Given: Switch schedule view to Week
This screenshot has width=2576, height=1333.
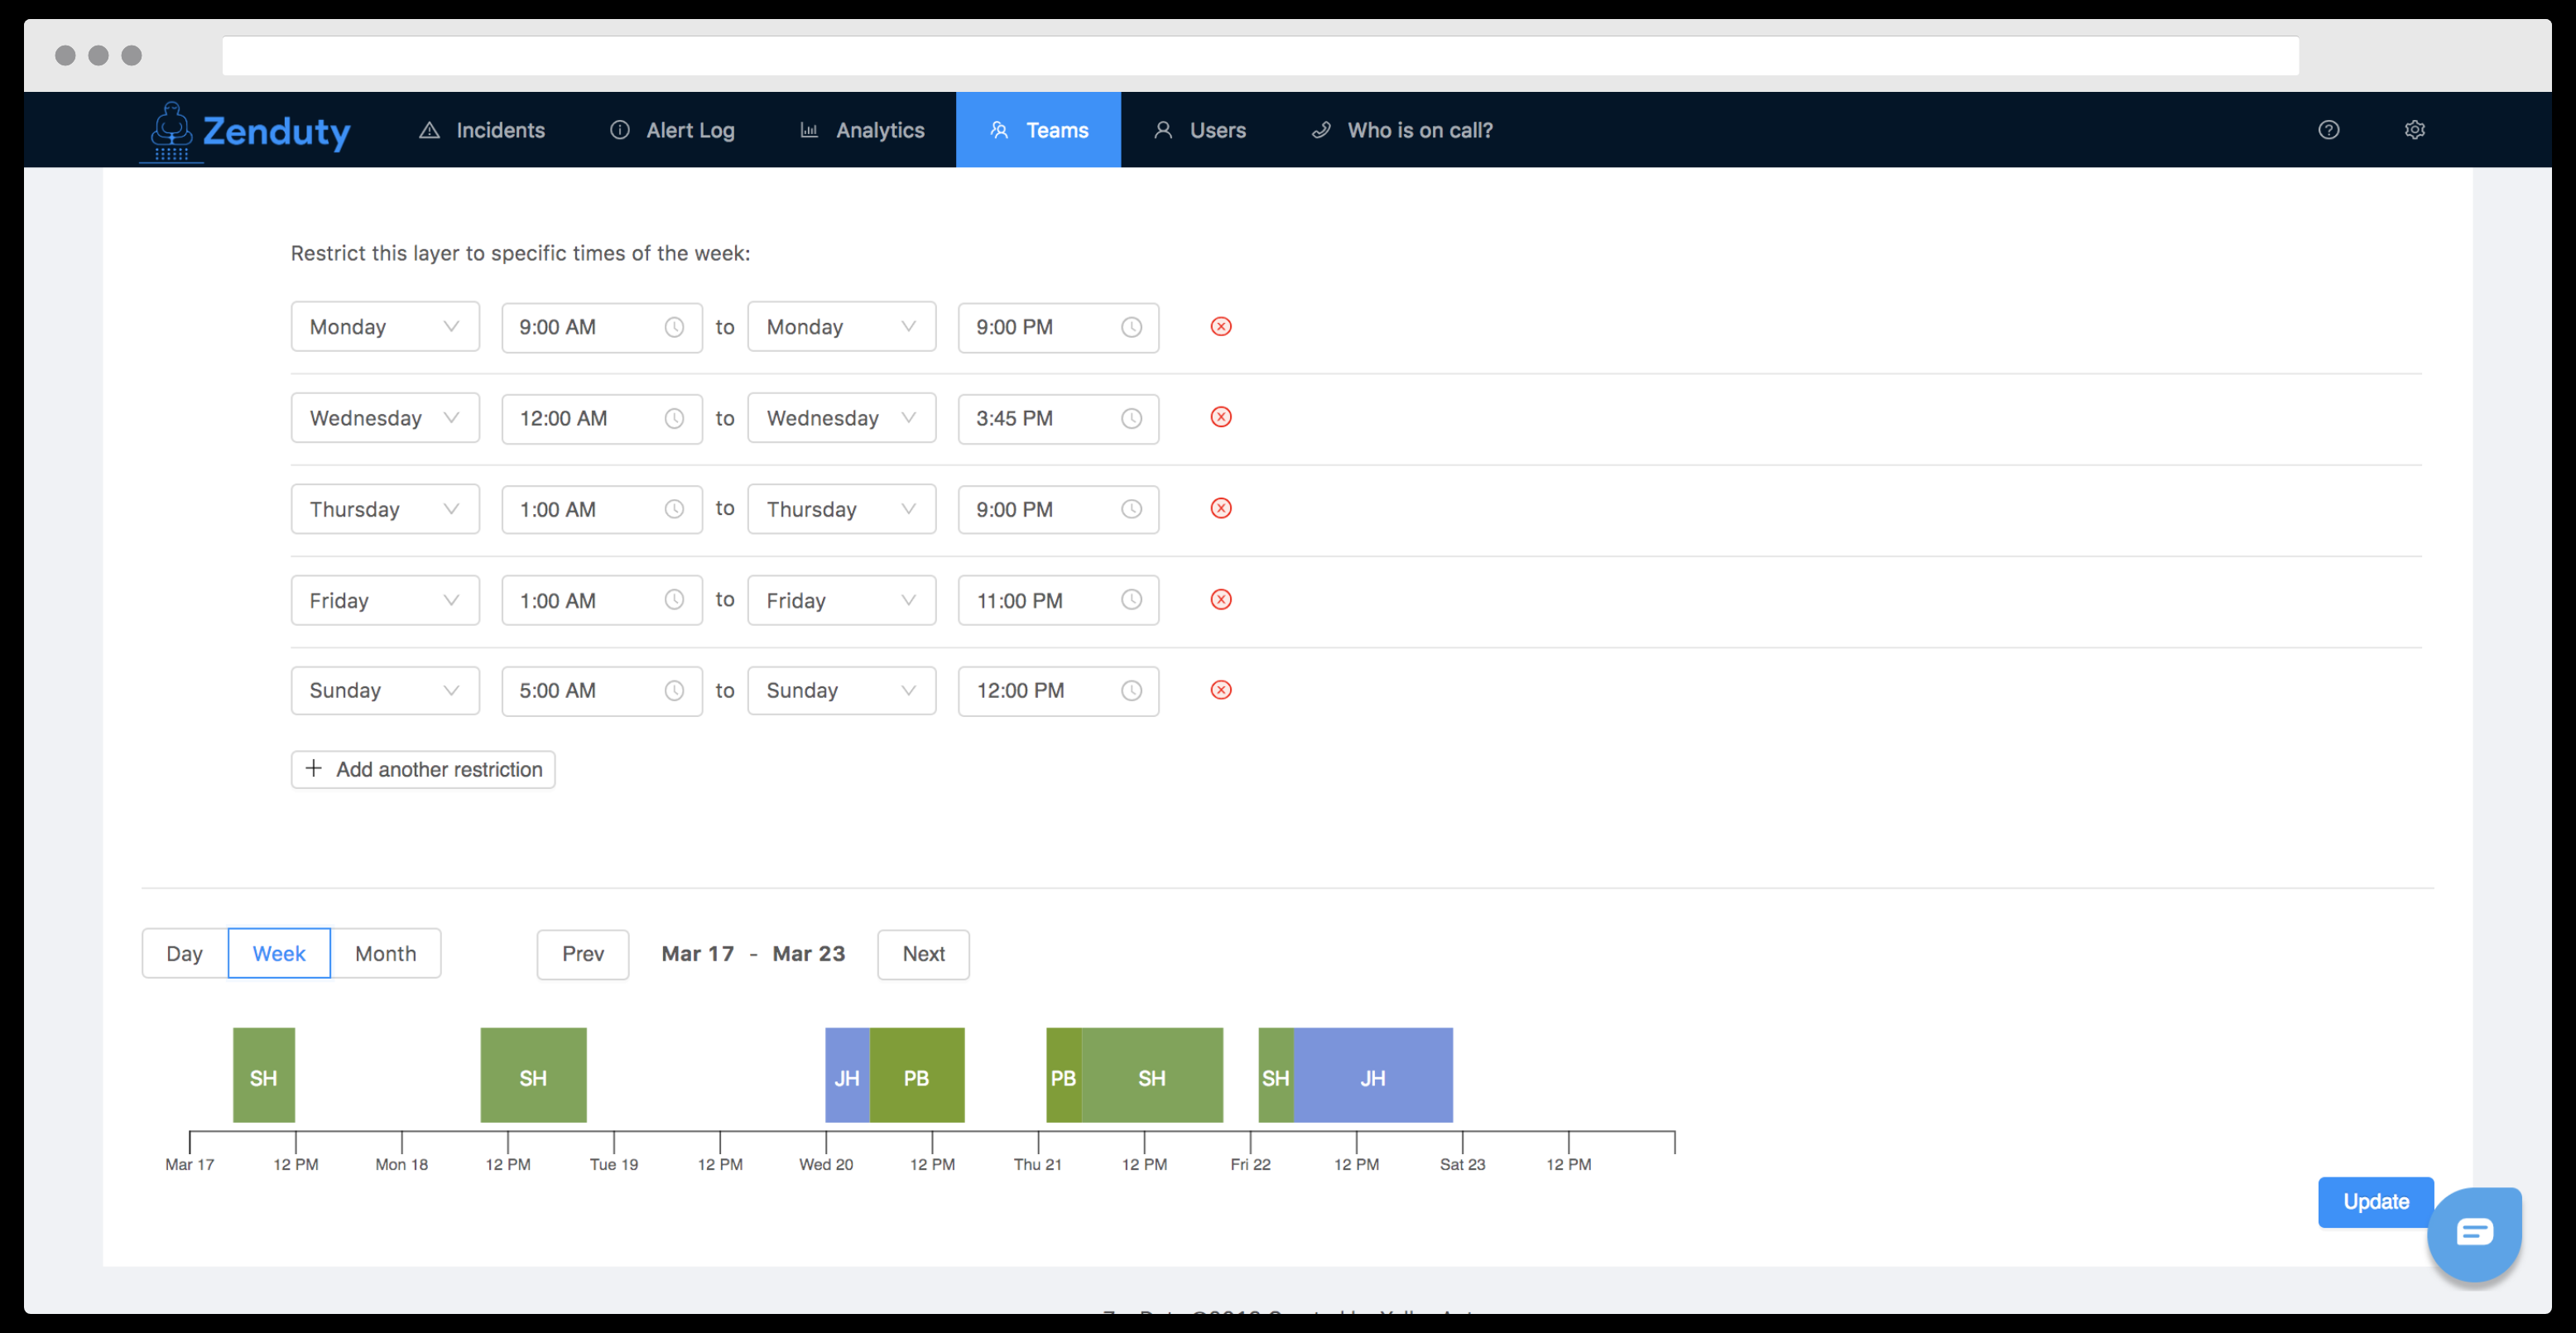Looking at the screenshot, I should click(x=279, y=954).
